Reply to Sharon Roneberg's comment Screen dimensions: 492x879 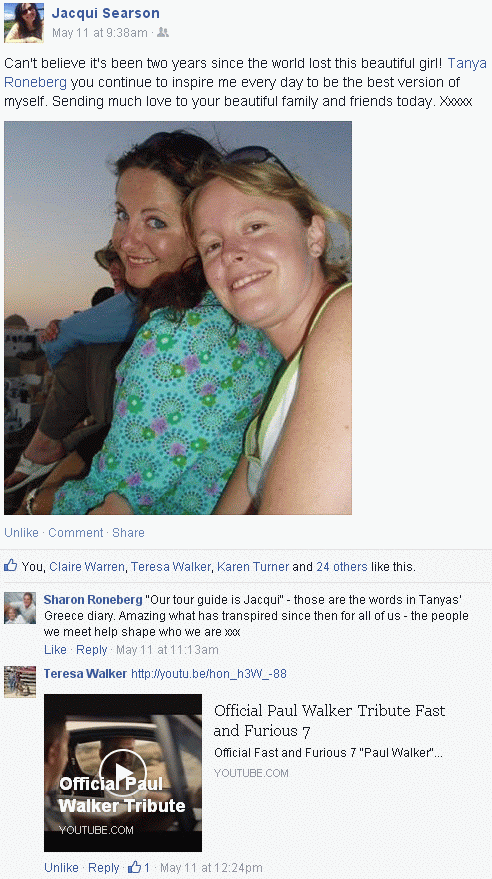pos(91,650)
